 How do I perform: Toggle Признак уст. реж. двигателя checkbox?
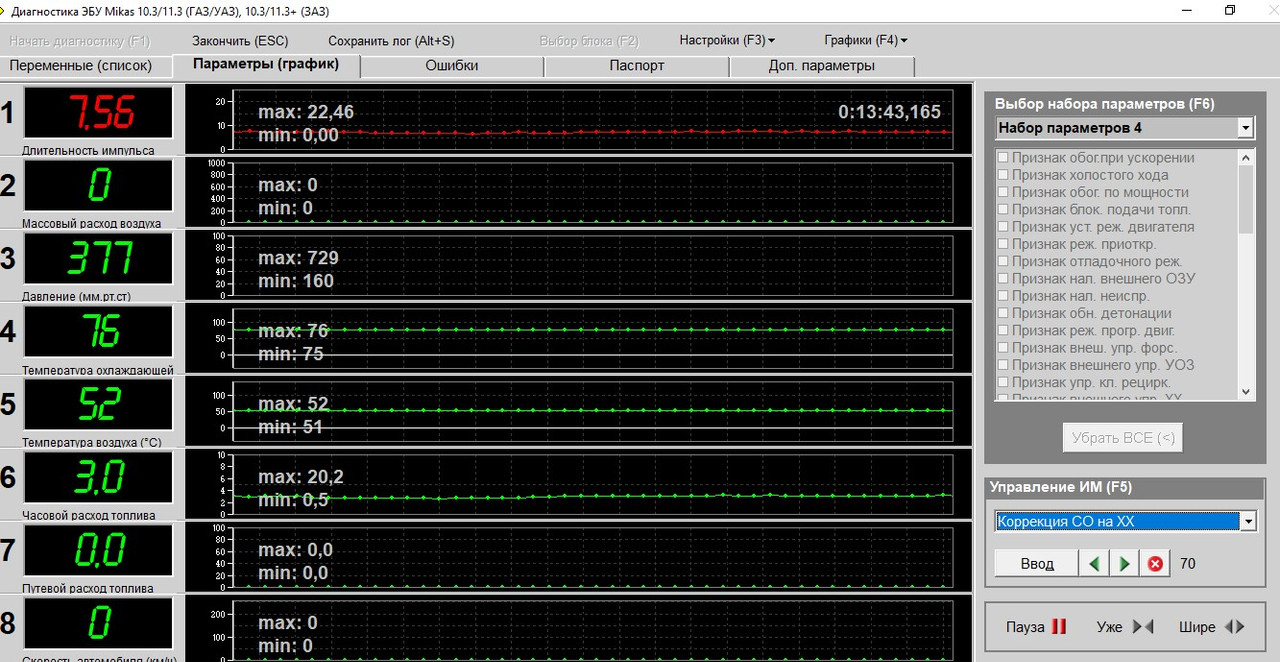(x=1003, y=227)
